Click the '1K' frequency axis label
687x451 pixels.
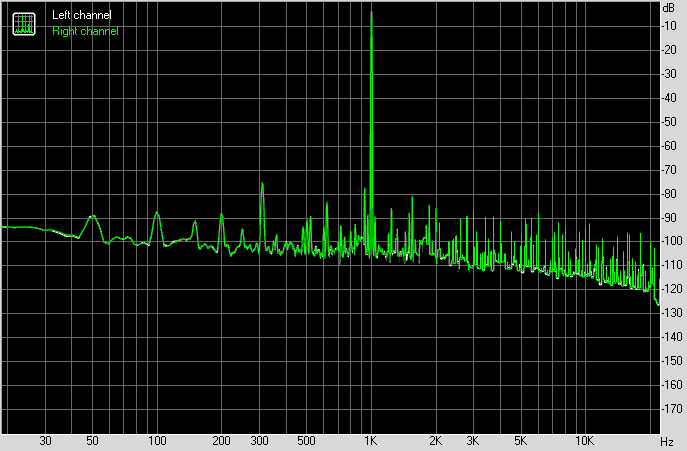(x=371, y=441)
